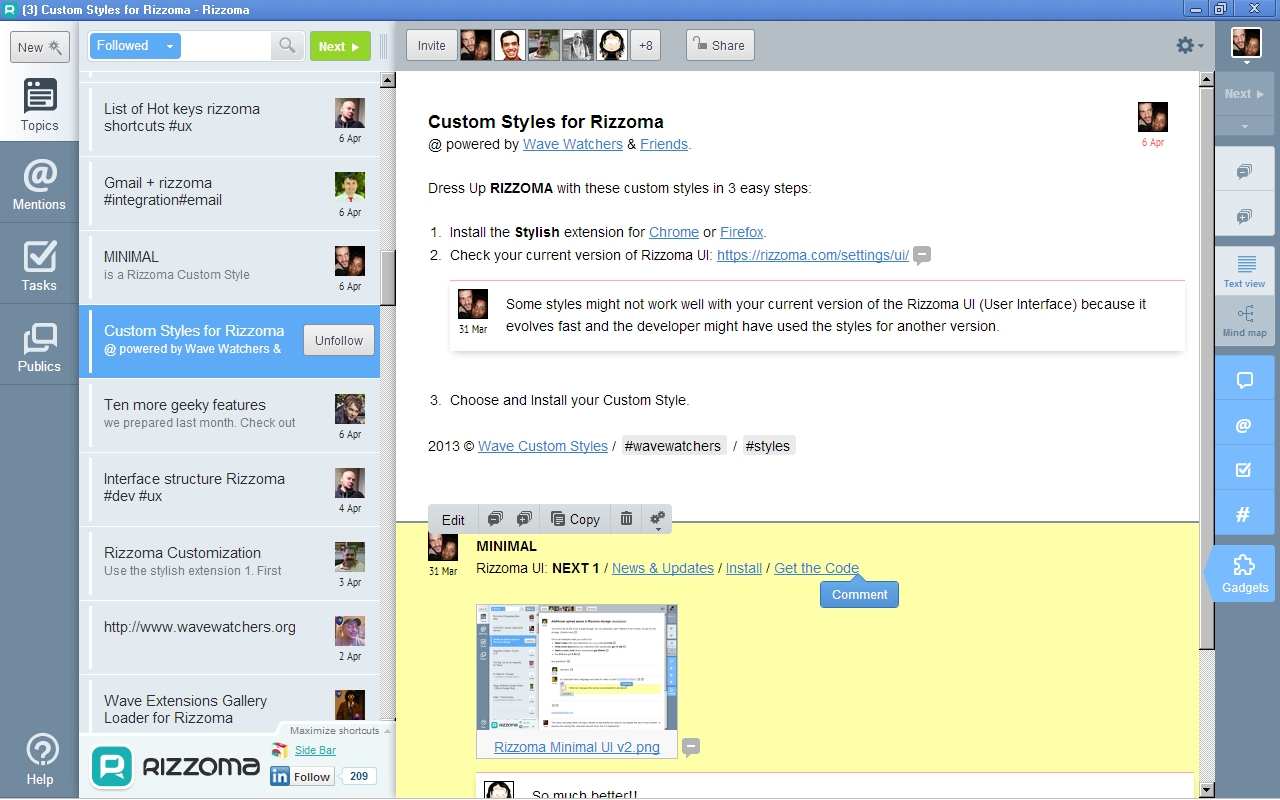
Task: Click the blue Comment button
Action: (859, 594)
